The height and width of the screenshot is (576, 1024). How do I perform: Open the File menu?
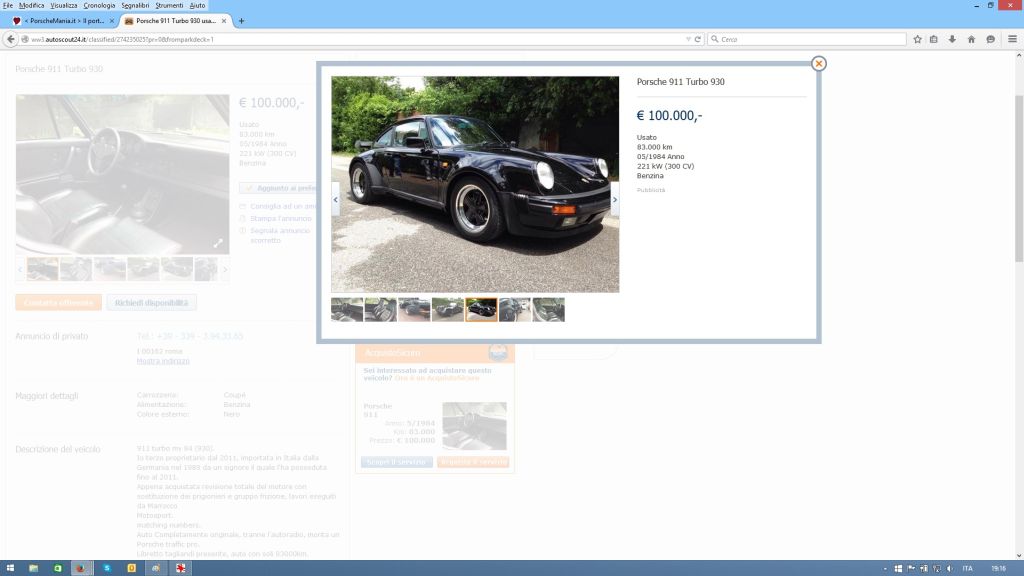(8, 5)
